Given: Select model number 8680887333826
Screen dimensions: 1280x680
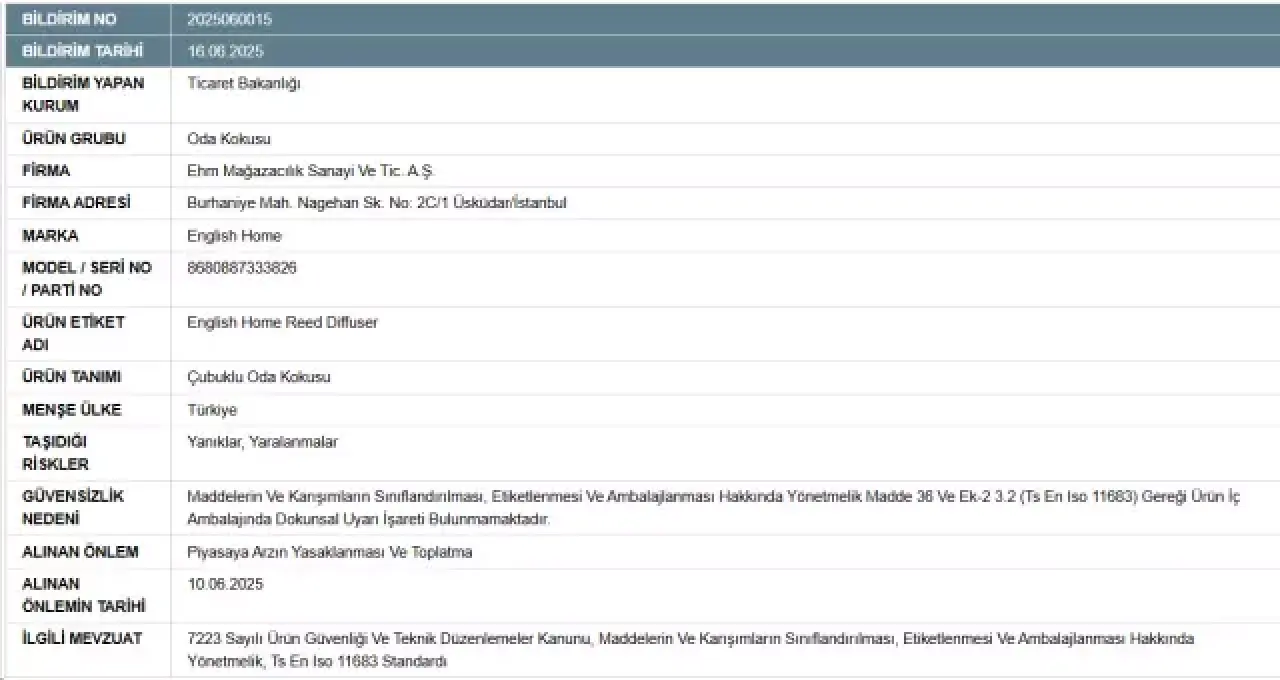Looking at the screenshot, I should [x=242, y=268].
